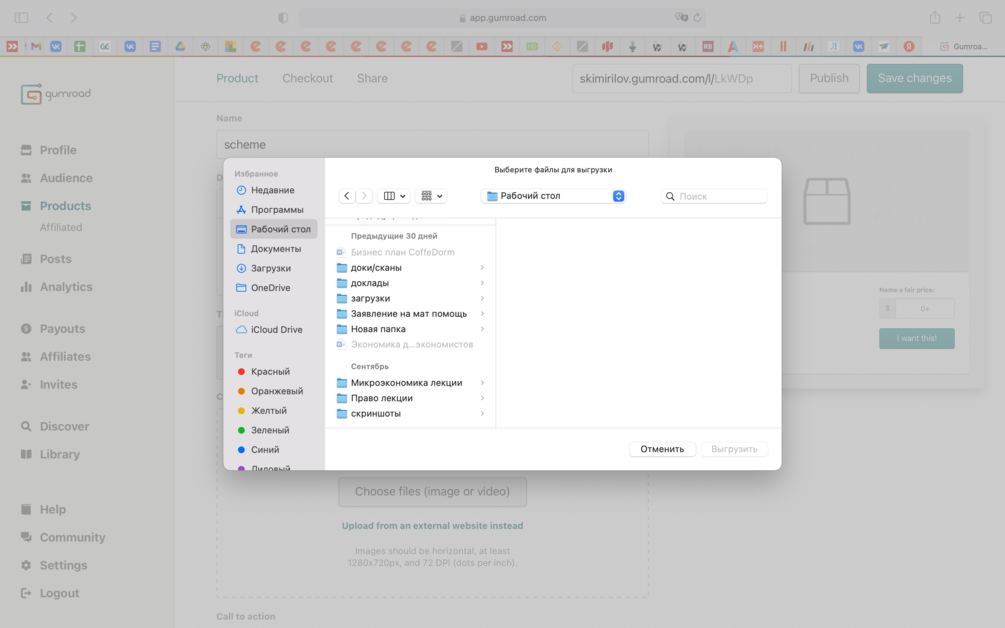The height and width of the screenshot is (628, 1005).
Task: Click the product URL field
Action: [x=681, y=78]
